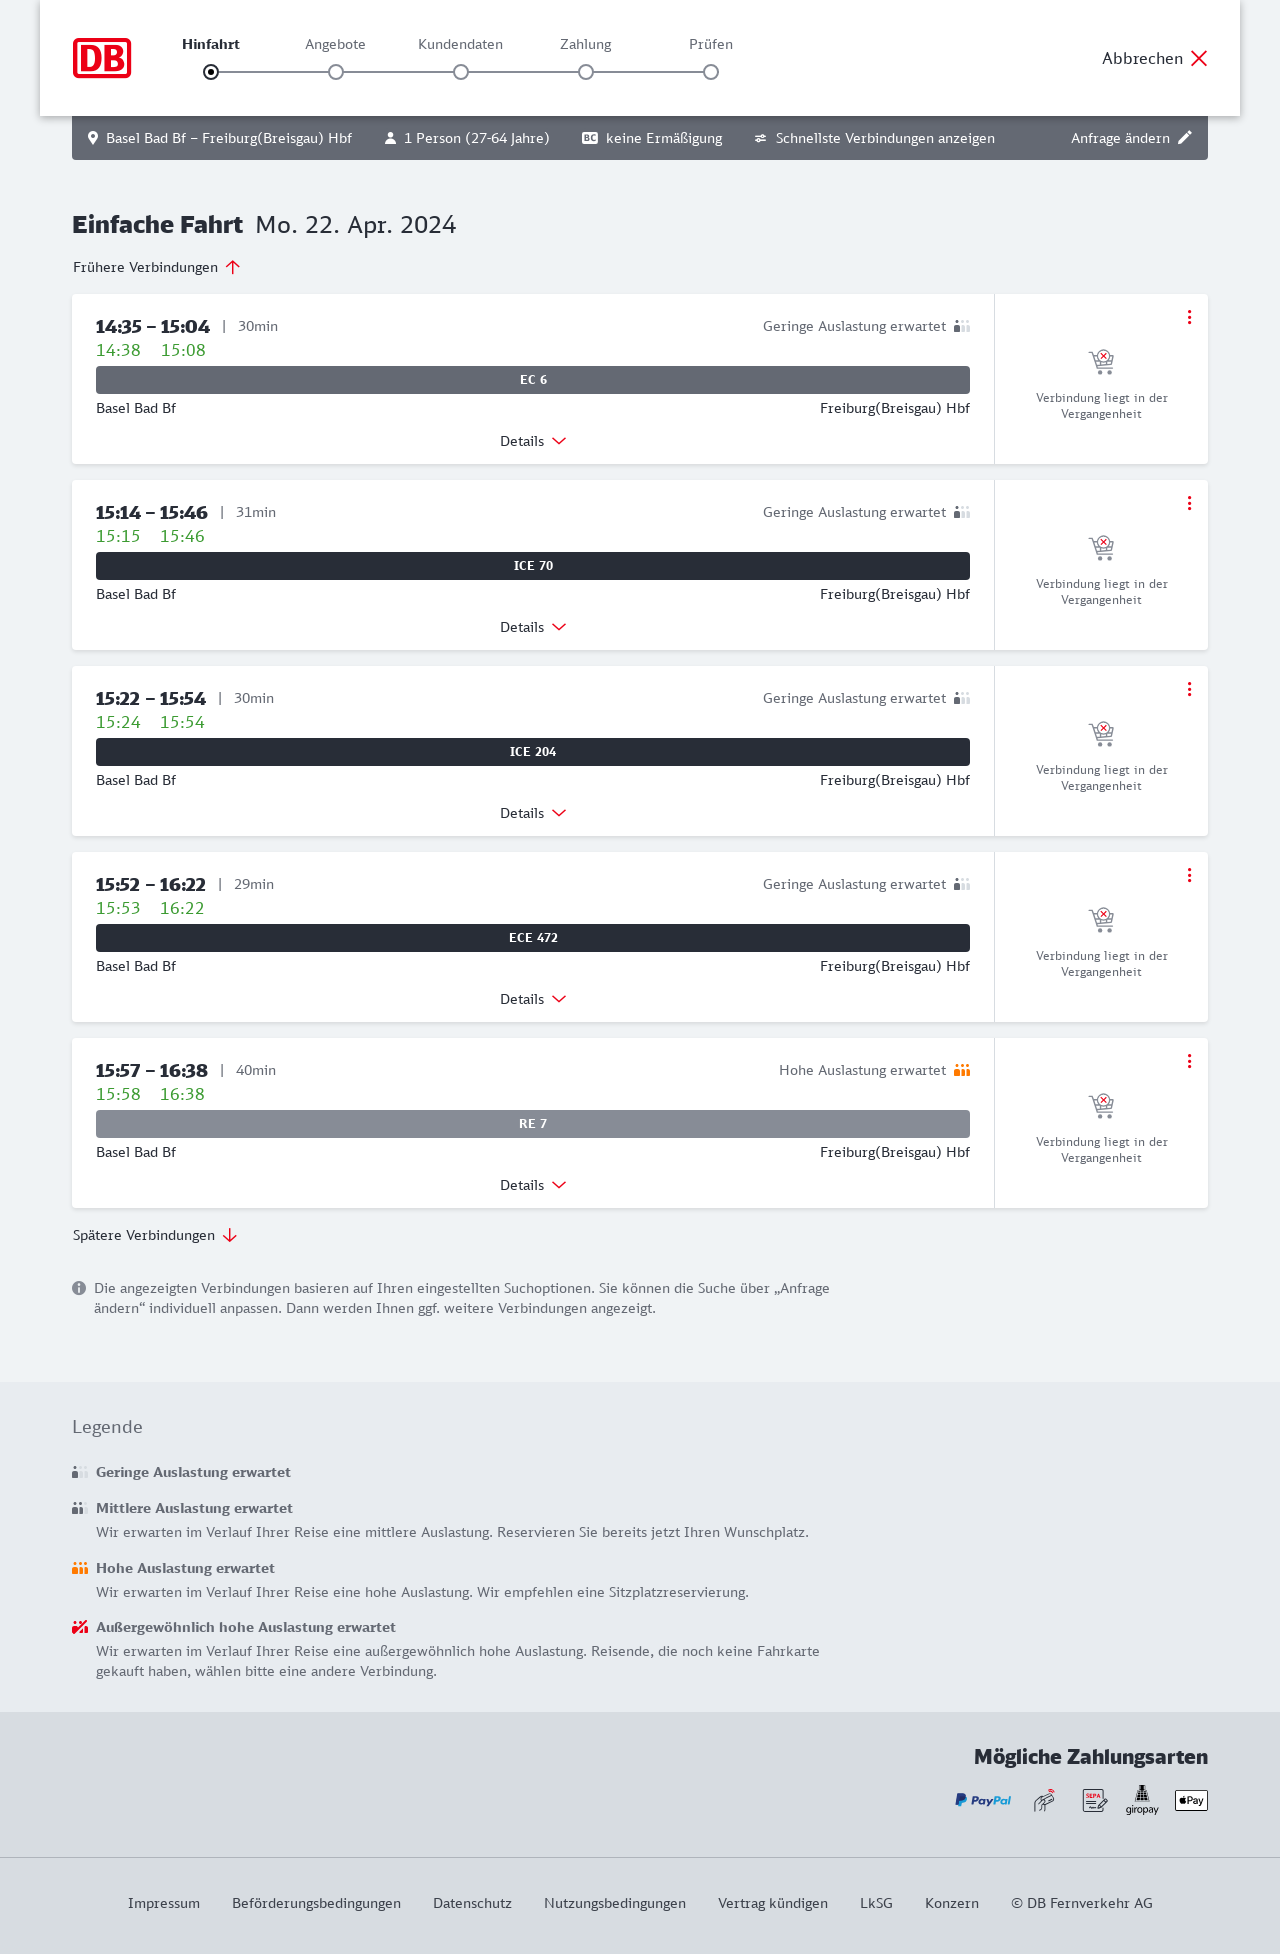Select the Zahlung progress step circle
This screenshot has height=1954, width=1280.
pyautogui.click(x=586, y=72)
